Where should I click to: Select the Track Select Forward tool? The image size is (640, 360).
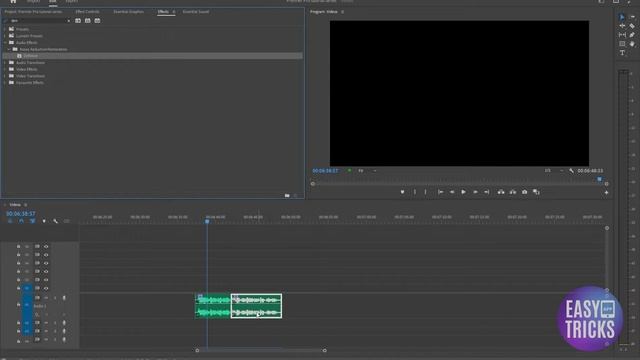click(x=632, y=17)
